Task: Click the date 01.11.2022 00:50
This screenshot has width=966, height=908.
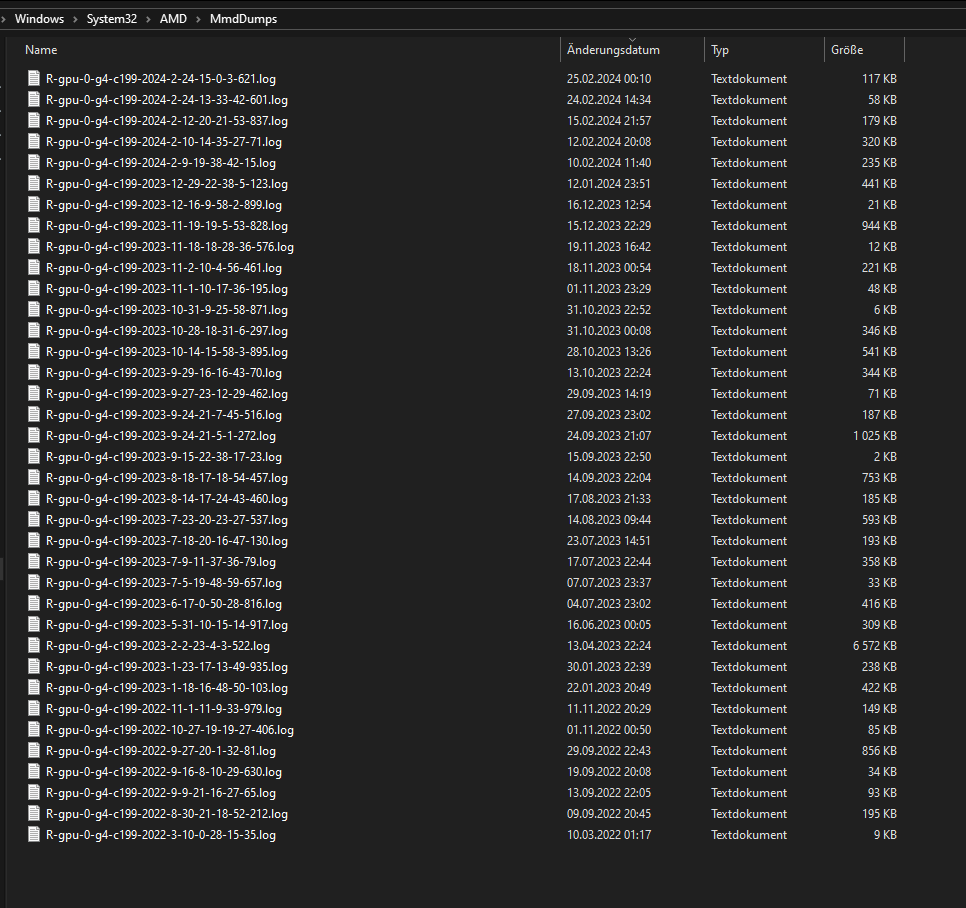Action: click(x=609, y=730)
